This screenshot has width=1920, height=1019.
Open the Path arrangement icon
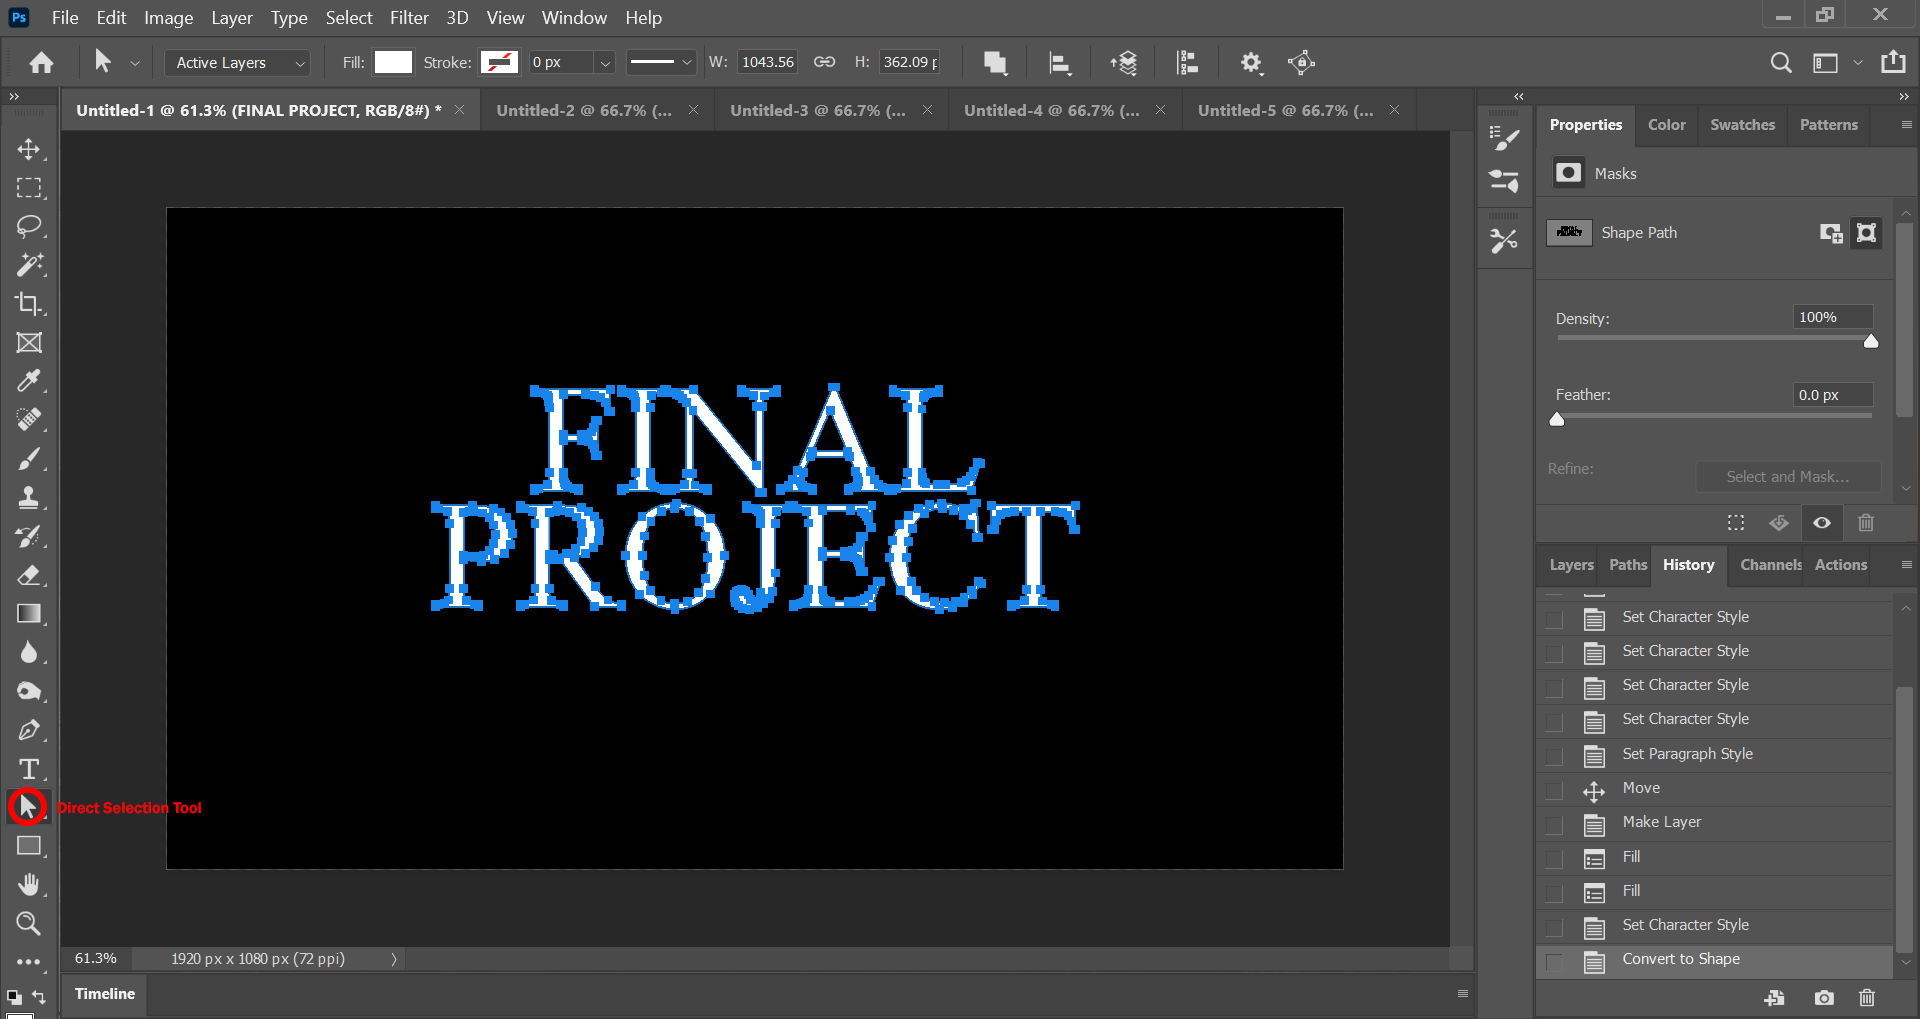coord(1124,63)
